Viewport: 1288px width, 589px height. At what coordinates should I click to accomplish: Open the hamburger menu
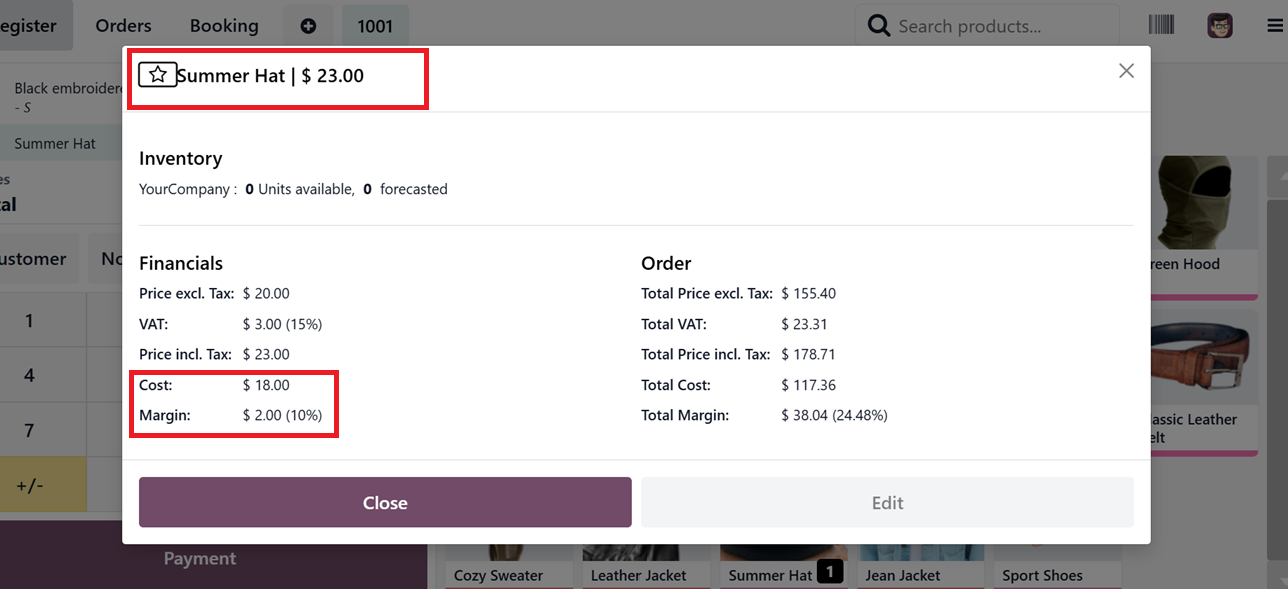coord(1274,26)
